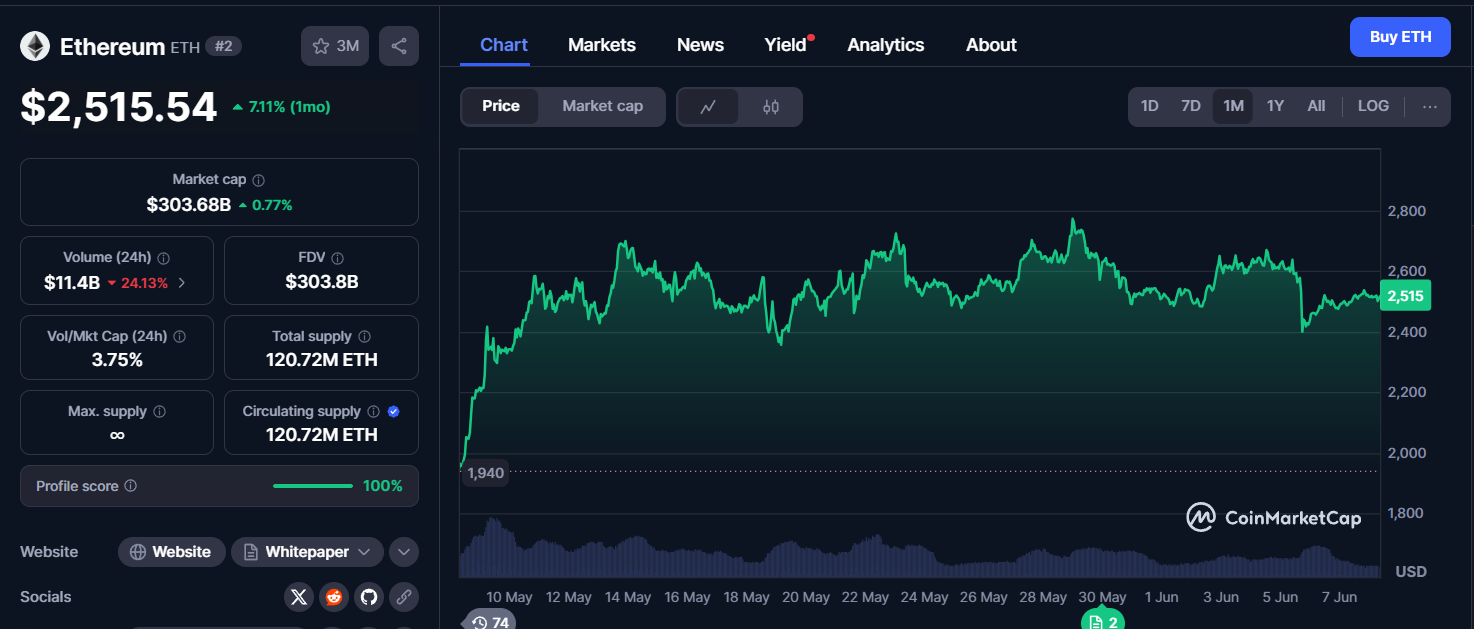Switch to line chart view icon
This screenshot has height=629, width=1474.
pos(708,107)
